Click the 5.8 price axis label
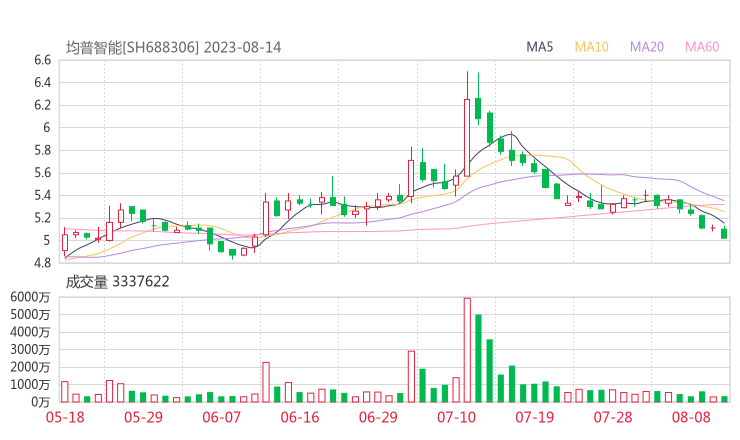This screenshot has width=740, height=440. pos(42,151)
